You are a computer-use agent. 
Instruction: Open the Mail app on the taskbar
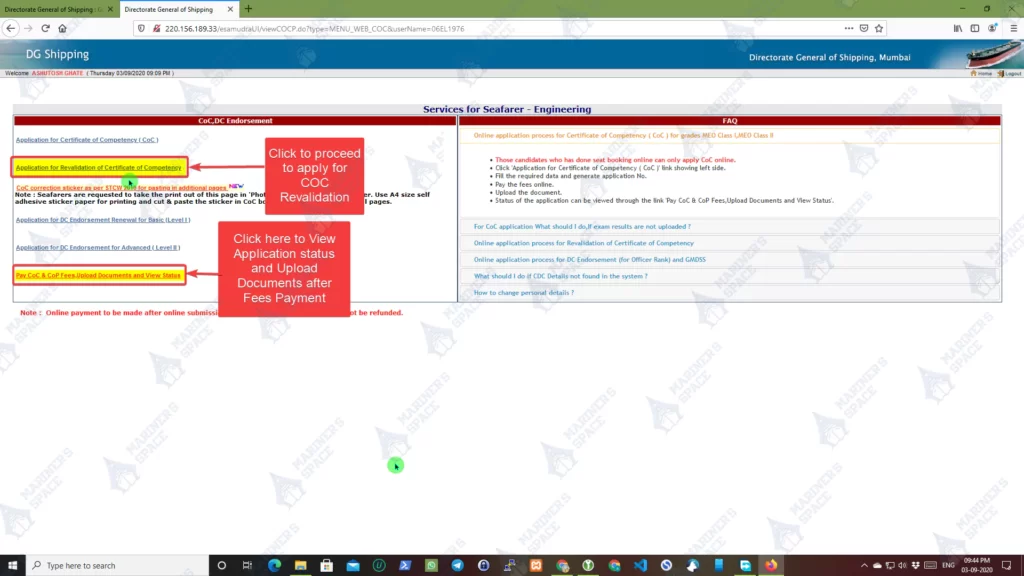(x=353, y=565)
